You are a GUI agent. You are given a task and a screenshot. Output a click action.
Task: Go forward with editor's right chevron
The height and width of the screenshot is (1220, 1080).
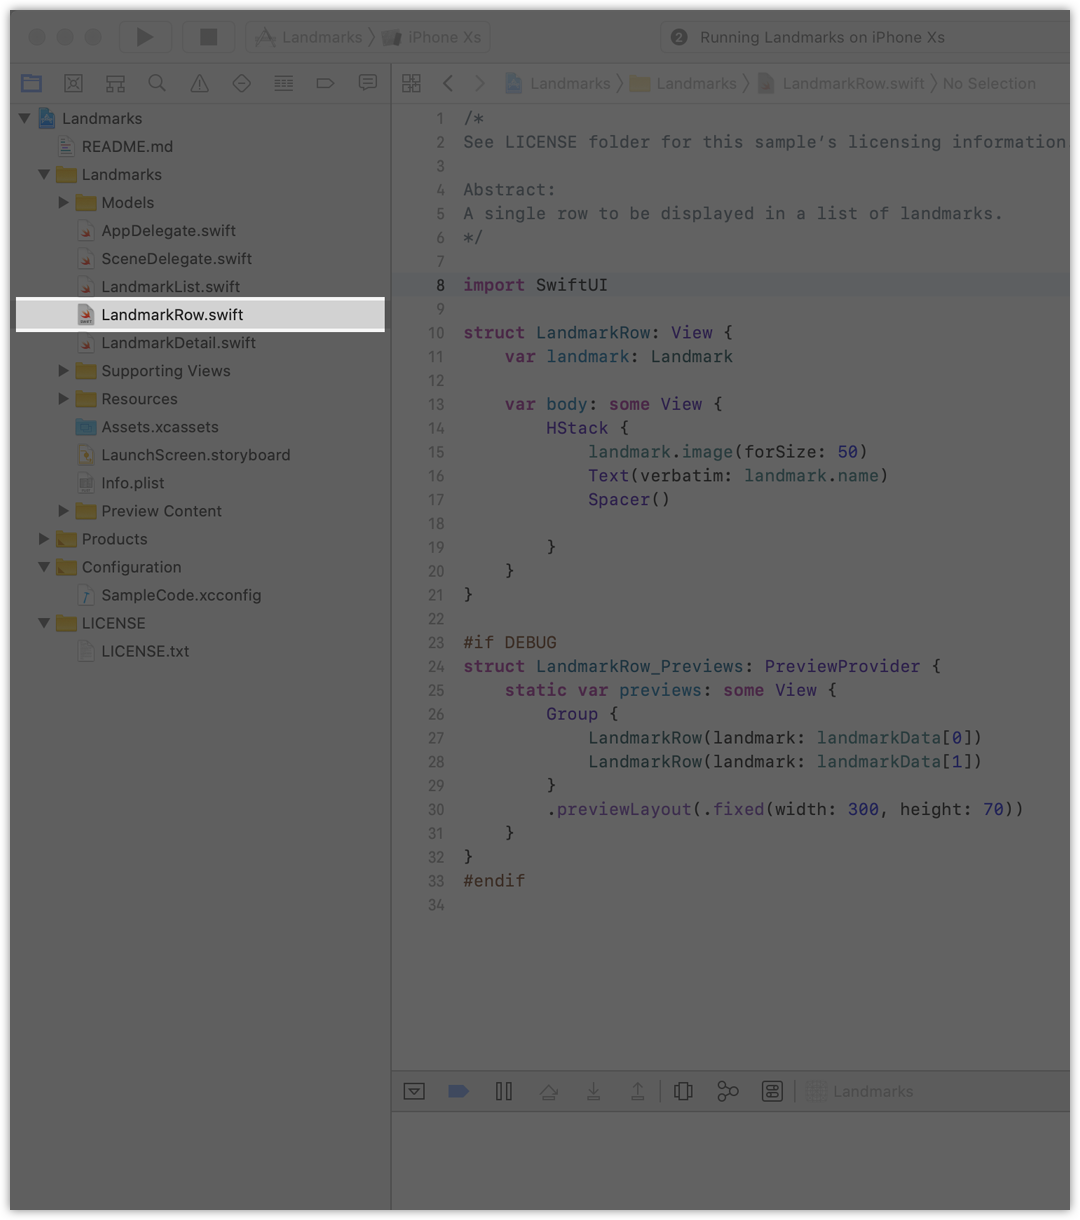coord(479,83)
